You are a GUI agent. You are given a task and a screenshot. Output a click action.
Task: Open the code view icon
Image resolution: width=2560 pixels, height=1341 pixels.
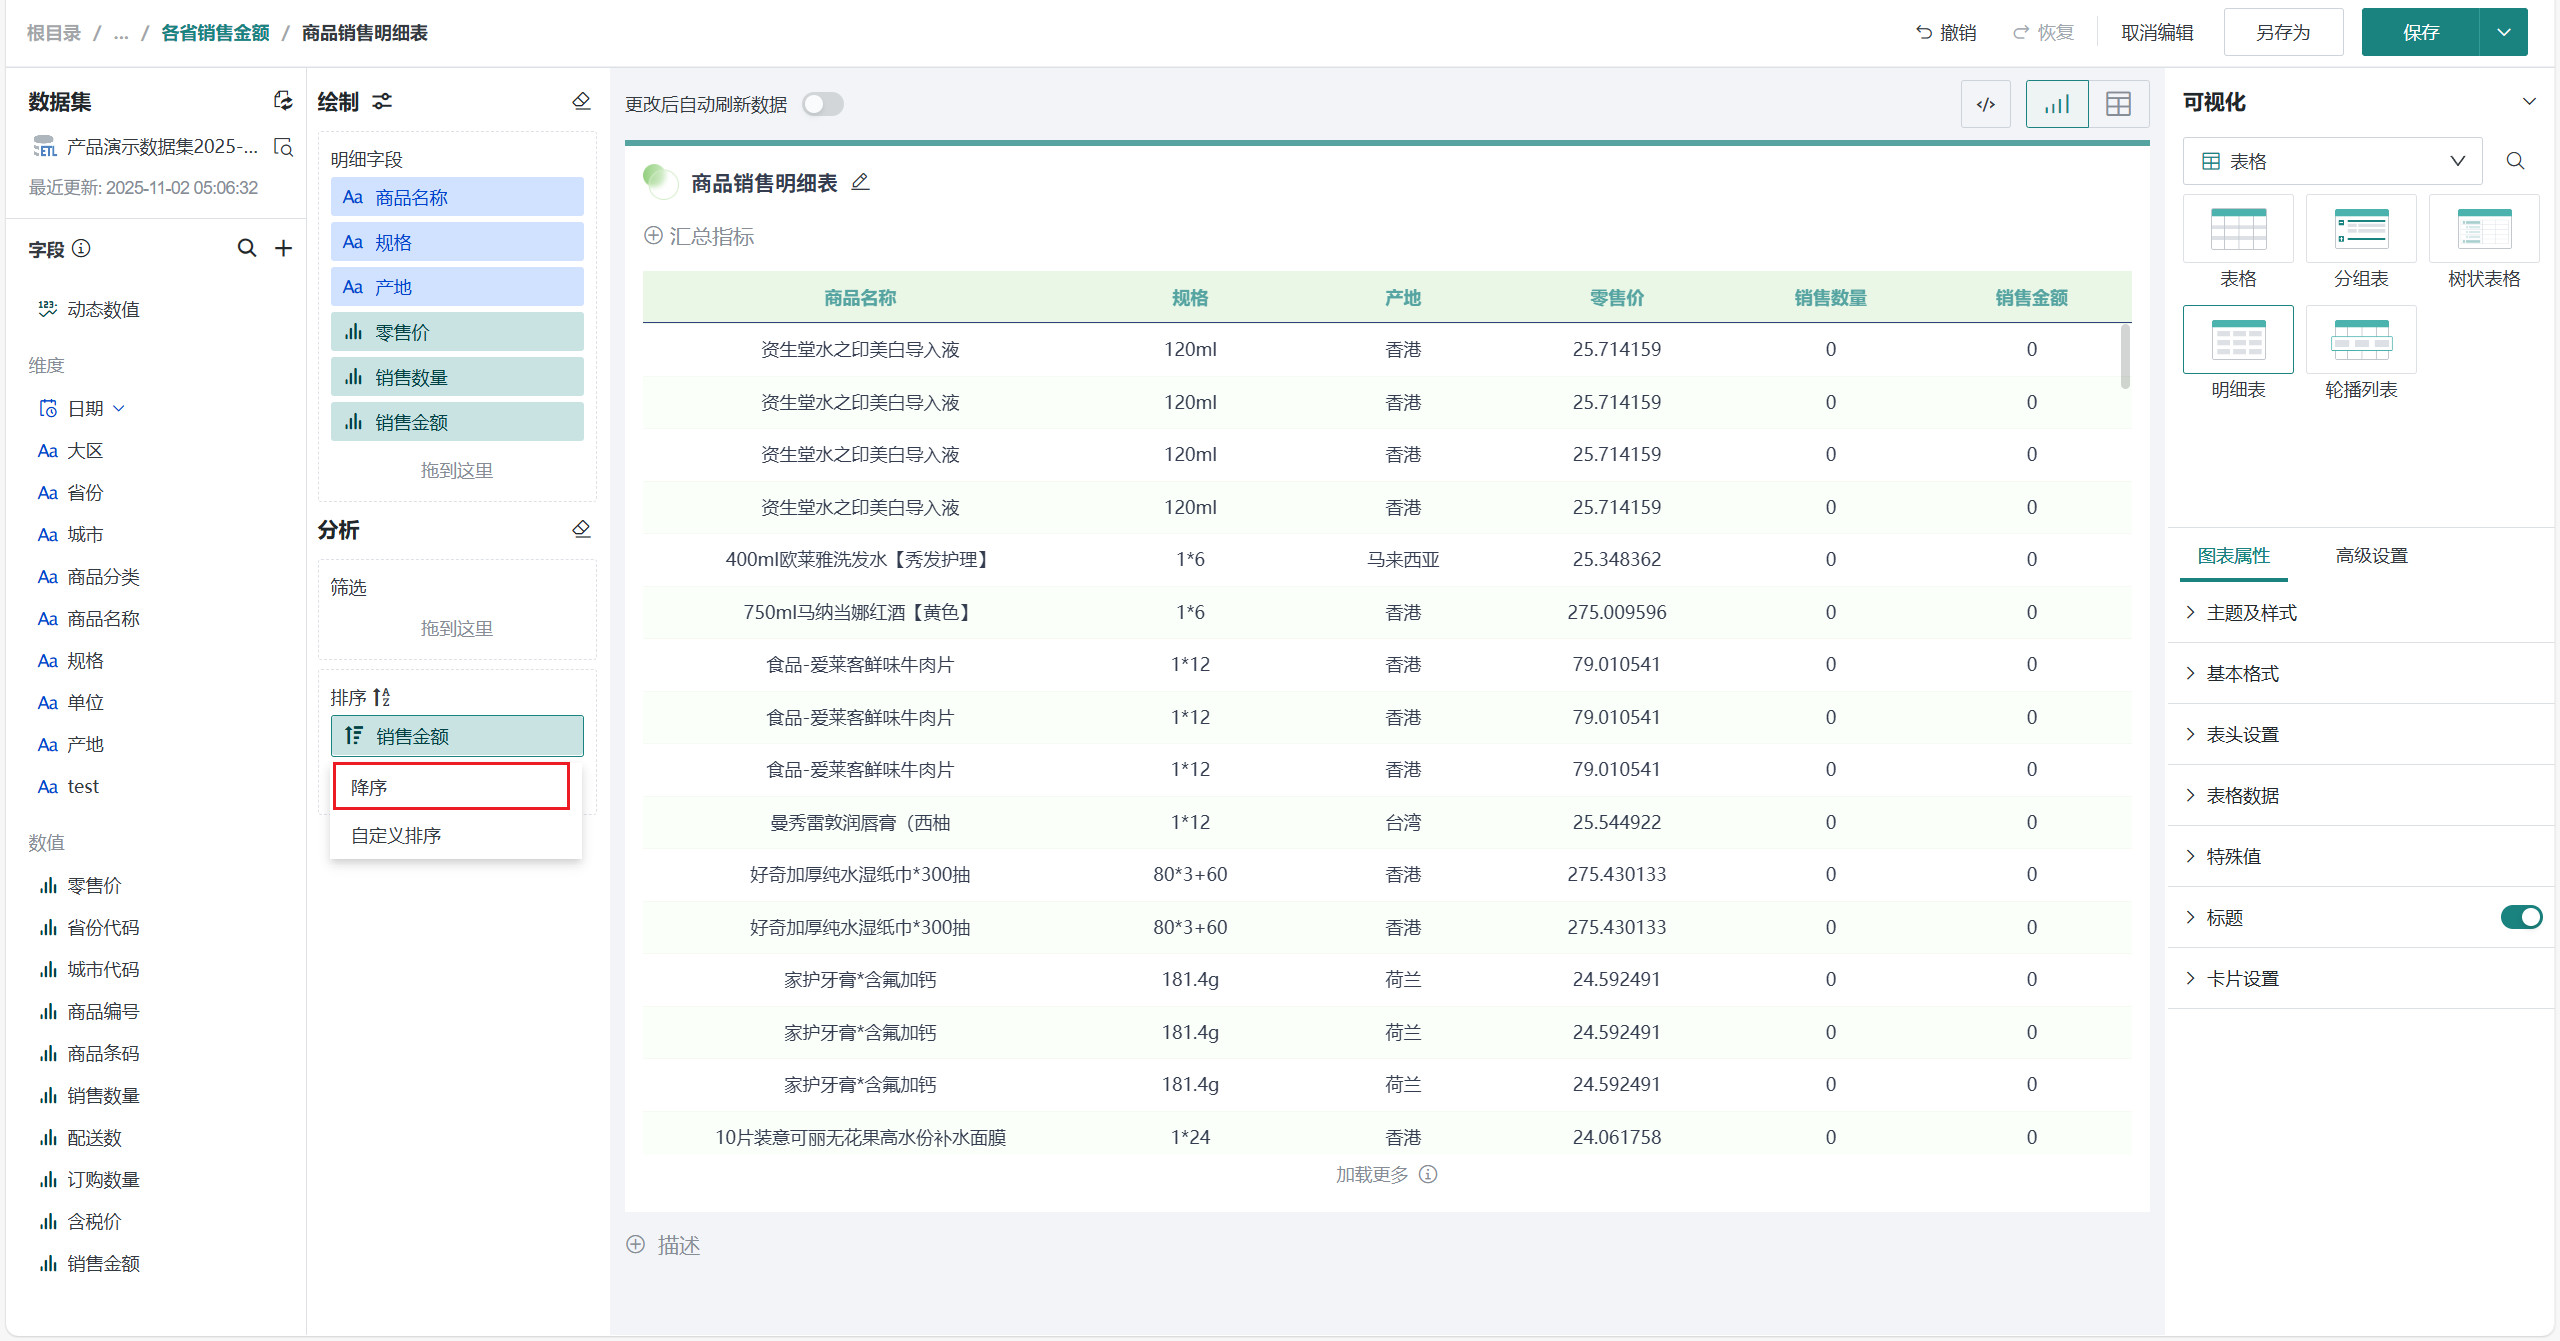point(1985,104)
